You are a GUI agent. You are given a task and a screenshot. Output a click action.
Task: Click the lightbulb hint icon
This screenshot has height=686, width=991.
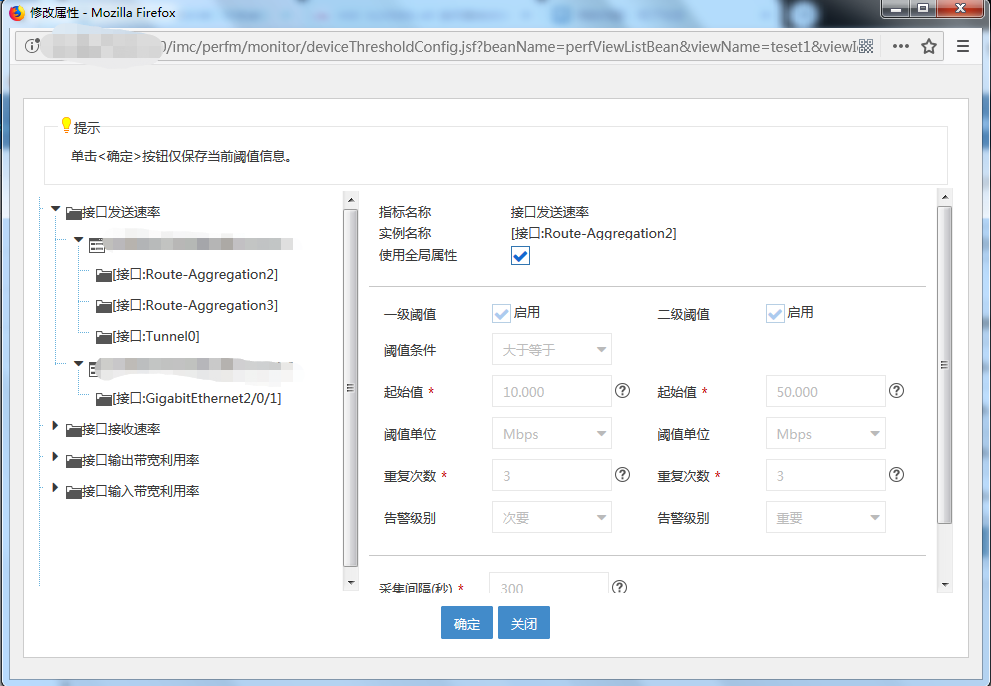66,125
